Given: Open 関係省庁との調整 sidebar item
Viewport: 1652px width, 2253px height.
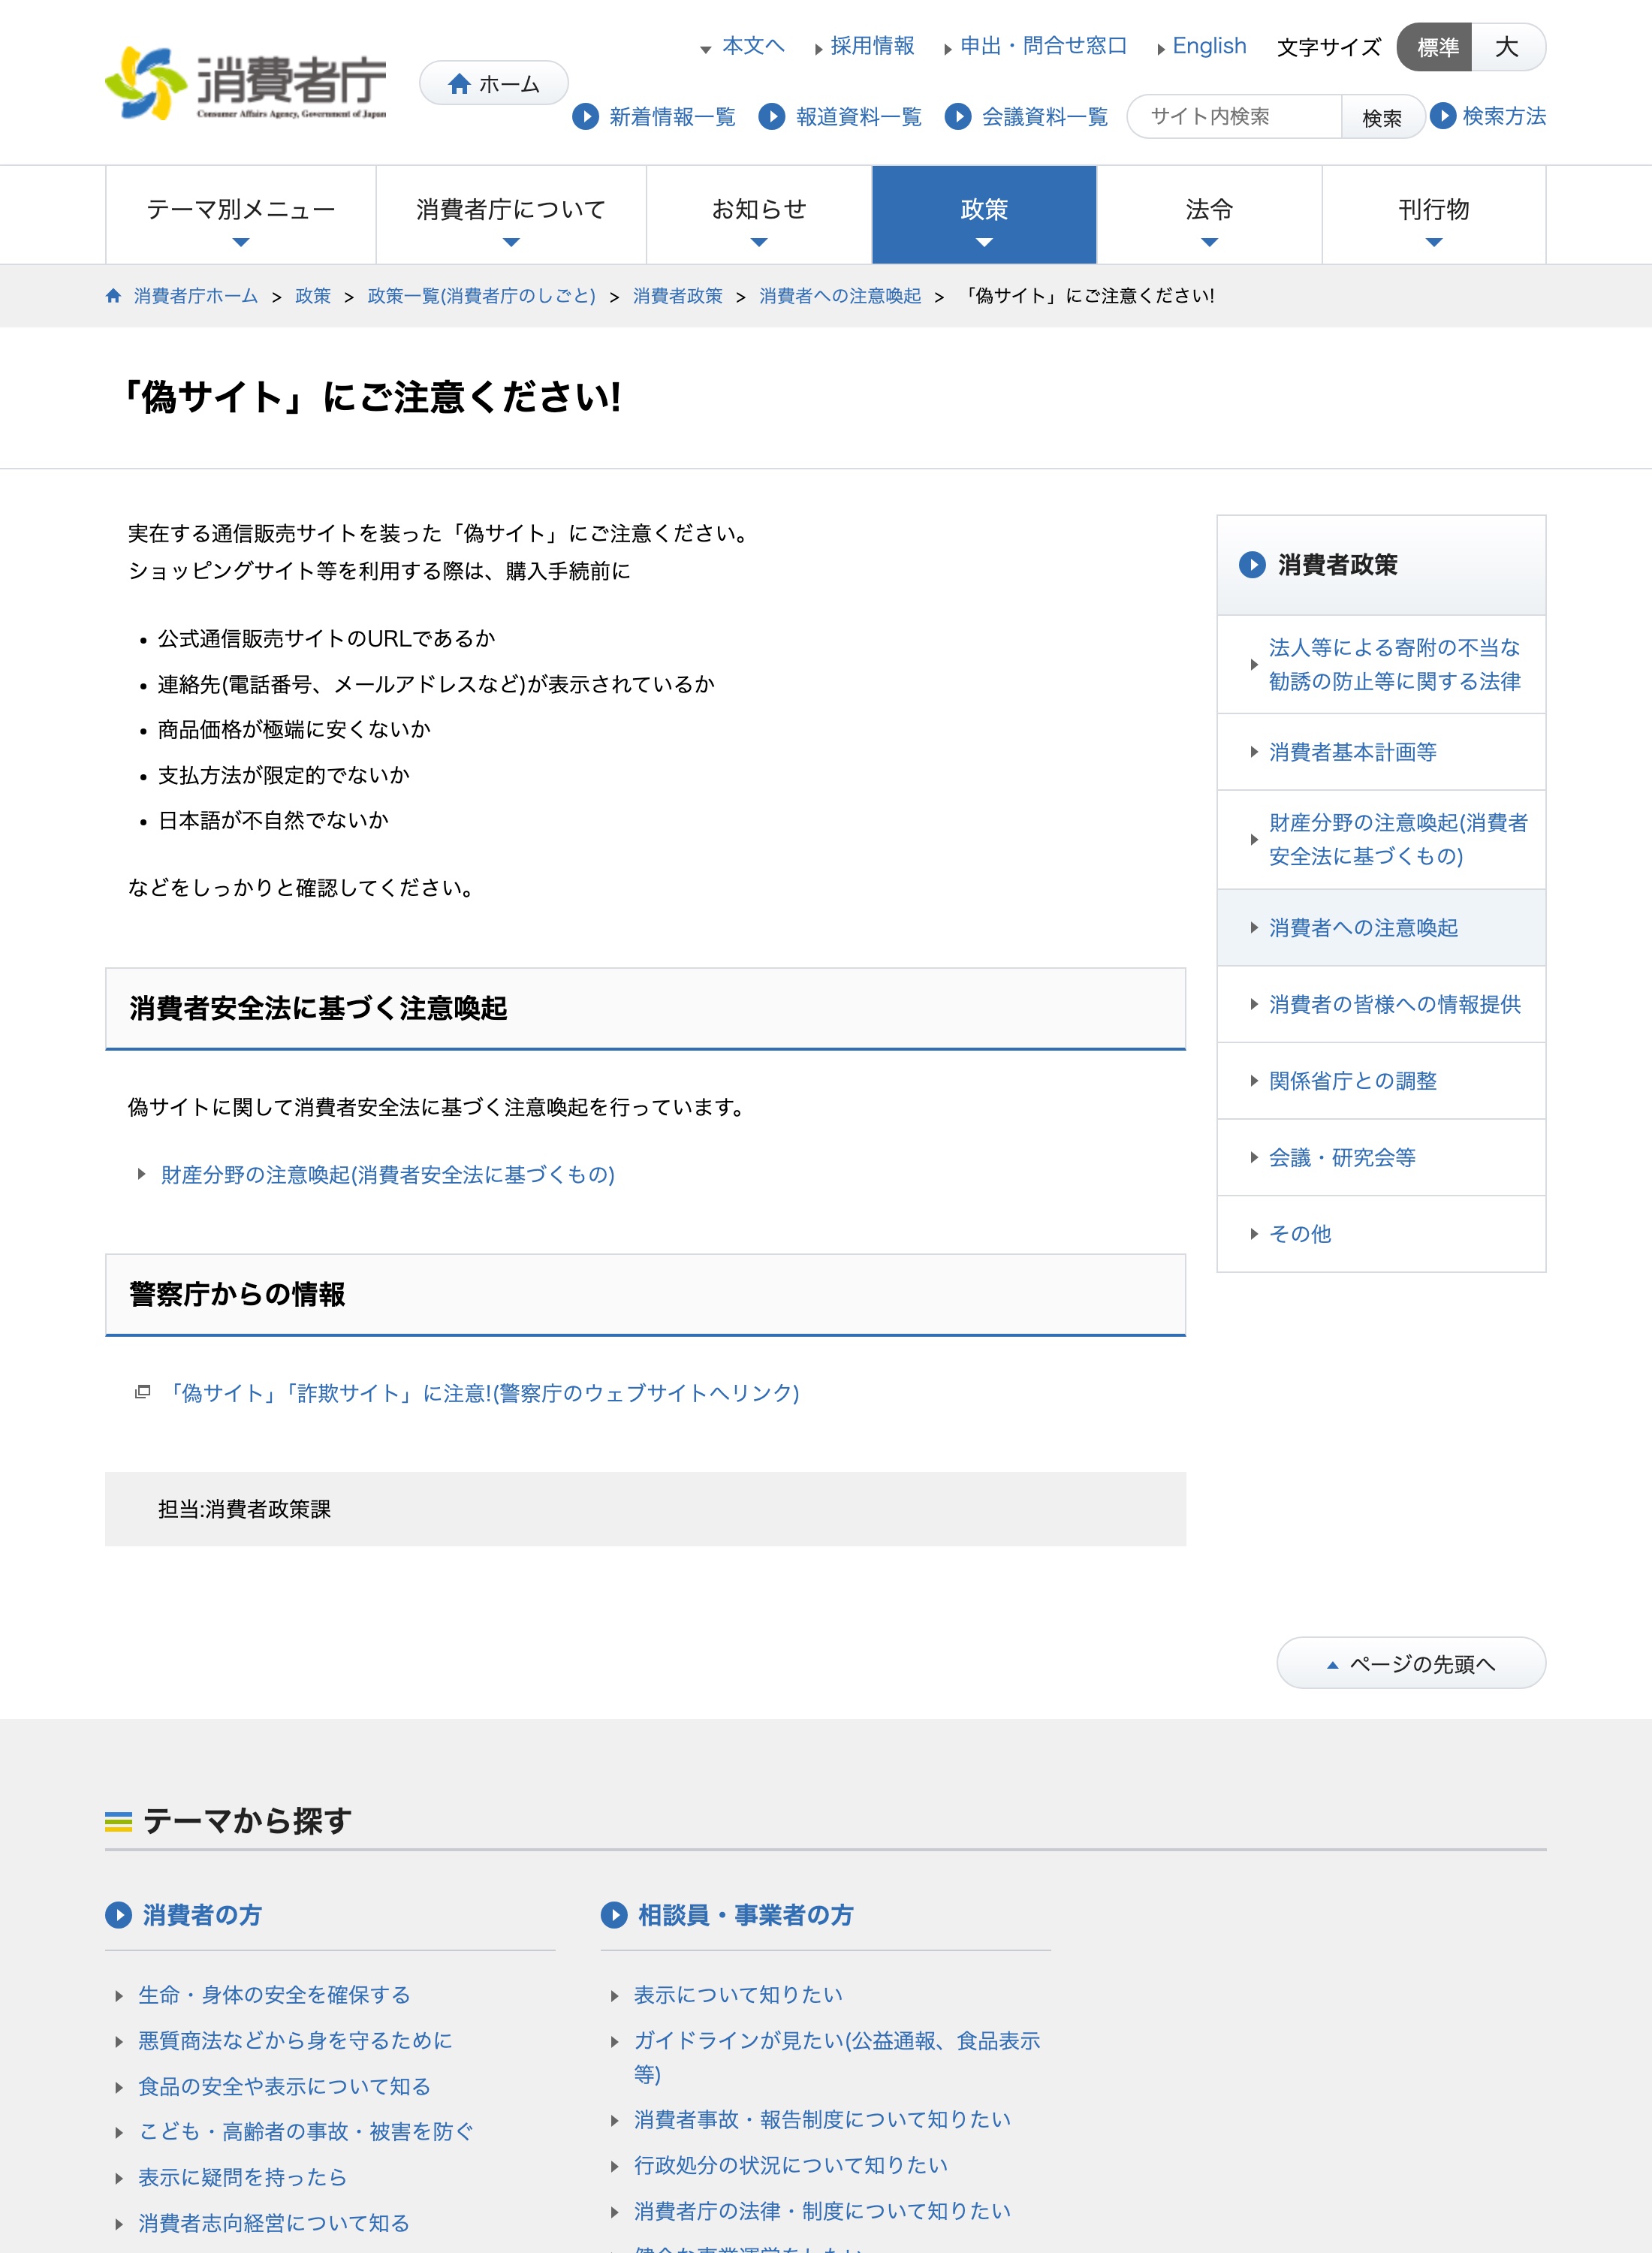Looking at the screenshot, I should pyautogui.click(x=1381, y=1081).
